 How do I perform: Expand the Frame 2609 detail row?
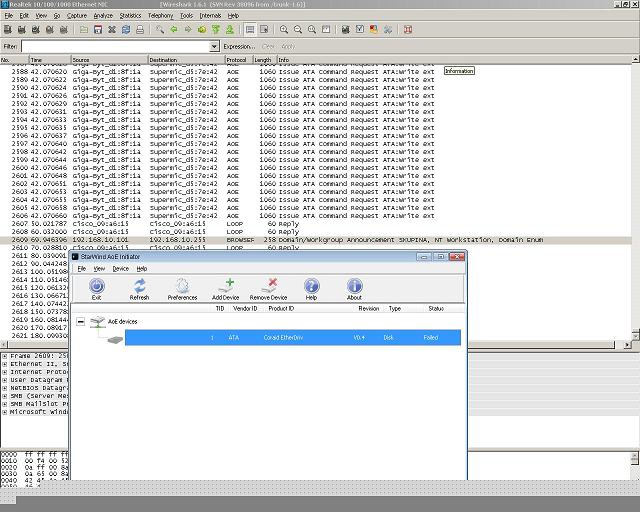pos(4,356)
